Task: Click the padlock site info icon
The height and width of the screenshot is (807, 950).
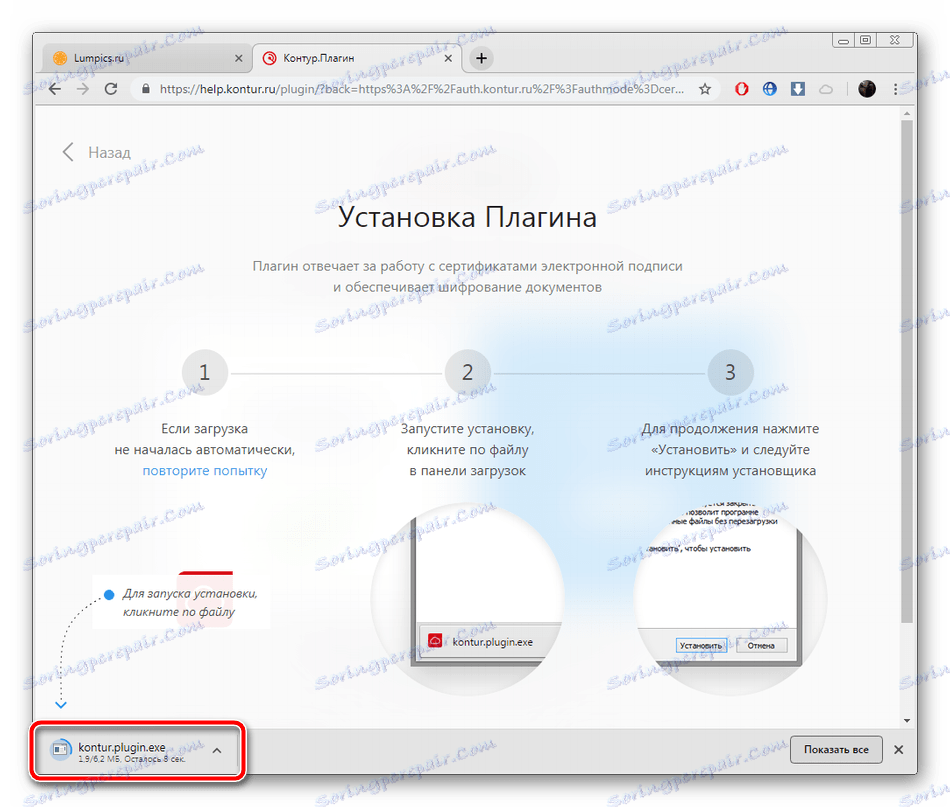Action: 145,89
